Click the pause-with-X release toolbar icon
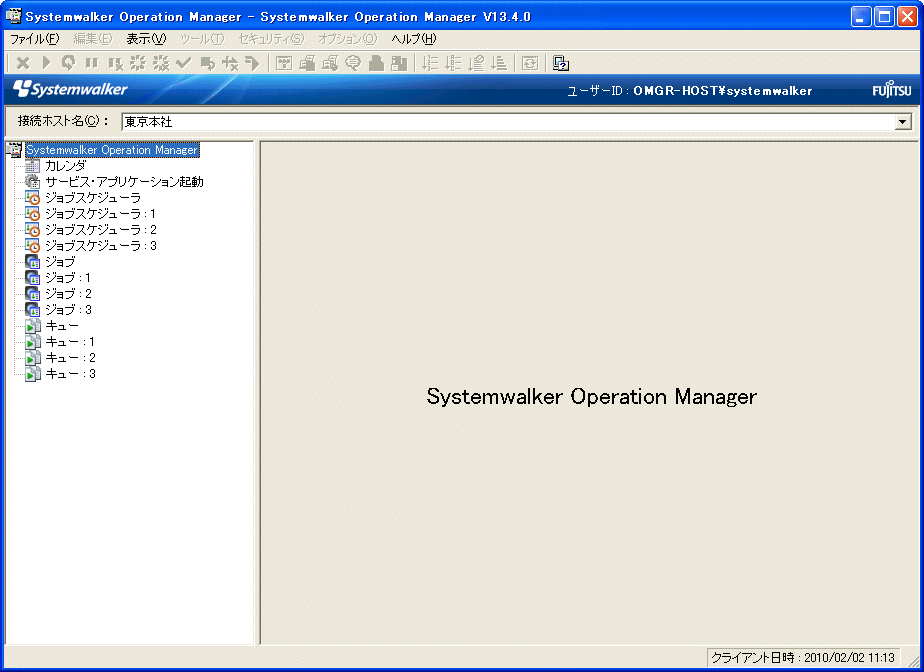The image size is (924, 672). (115, 62)
